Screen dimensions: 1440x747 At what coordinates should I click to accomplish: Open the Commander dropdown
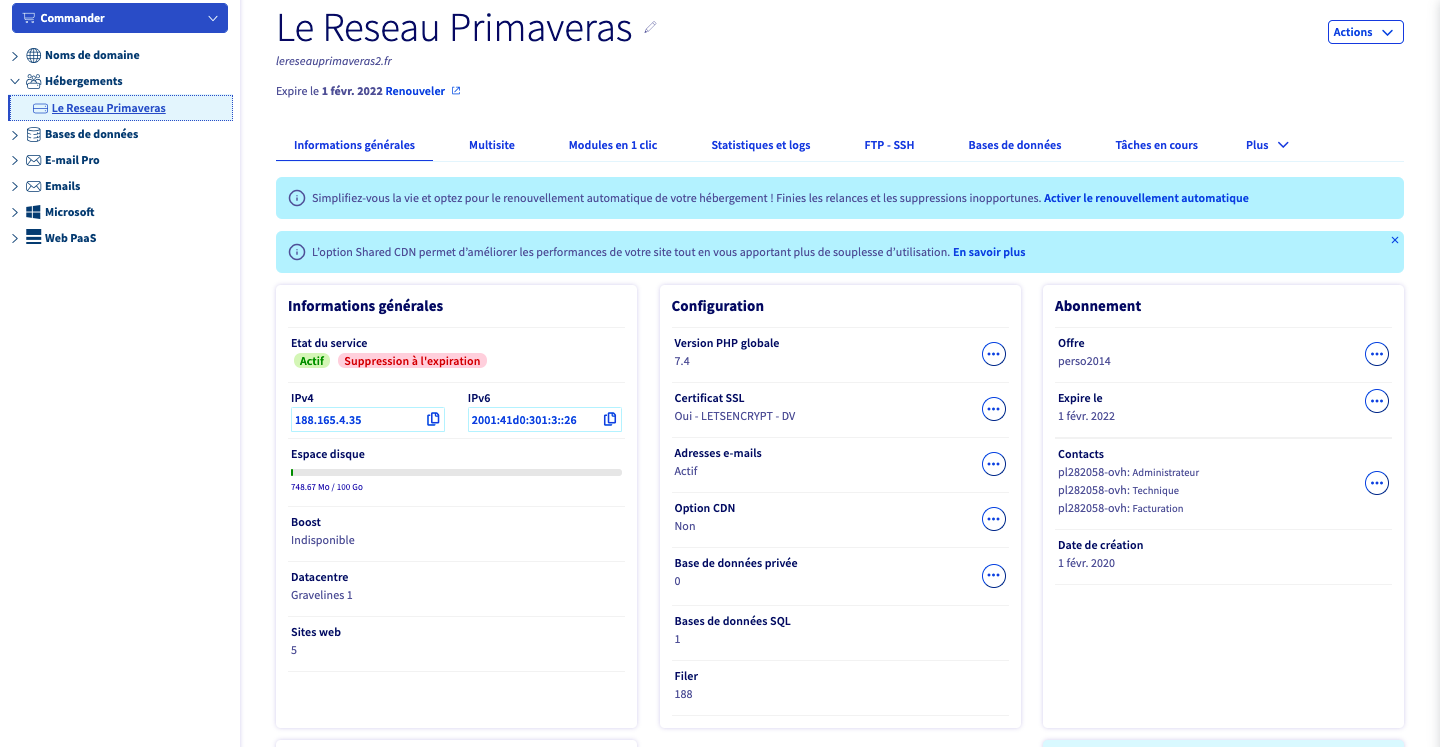pos(119,18)
